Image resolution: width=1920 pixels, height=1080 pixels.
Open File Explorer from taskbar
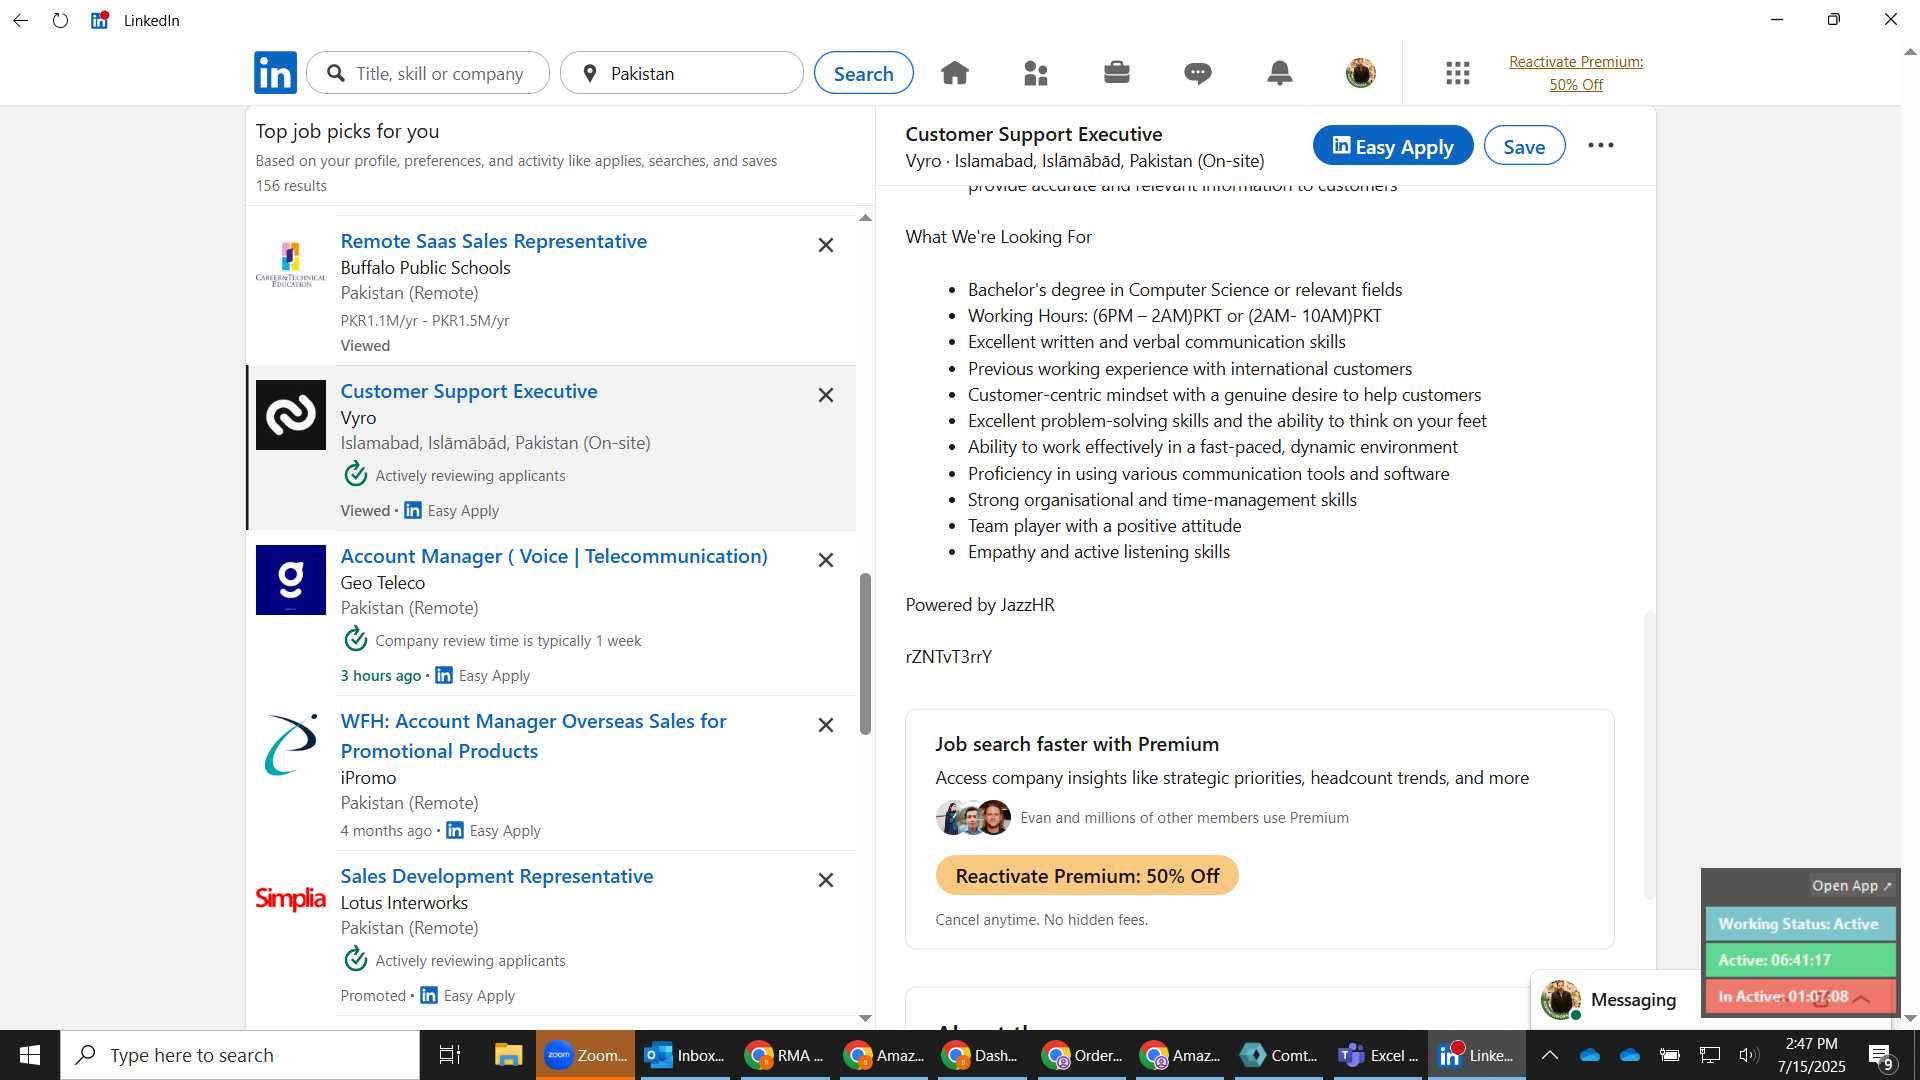pos(508,1055)
